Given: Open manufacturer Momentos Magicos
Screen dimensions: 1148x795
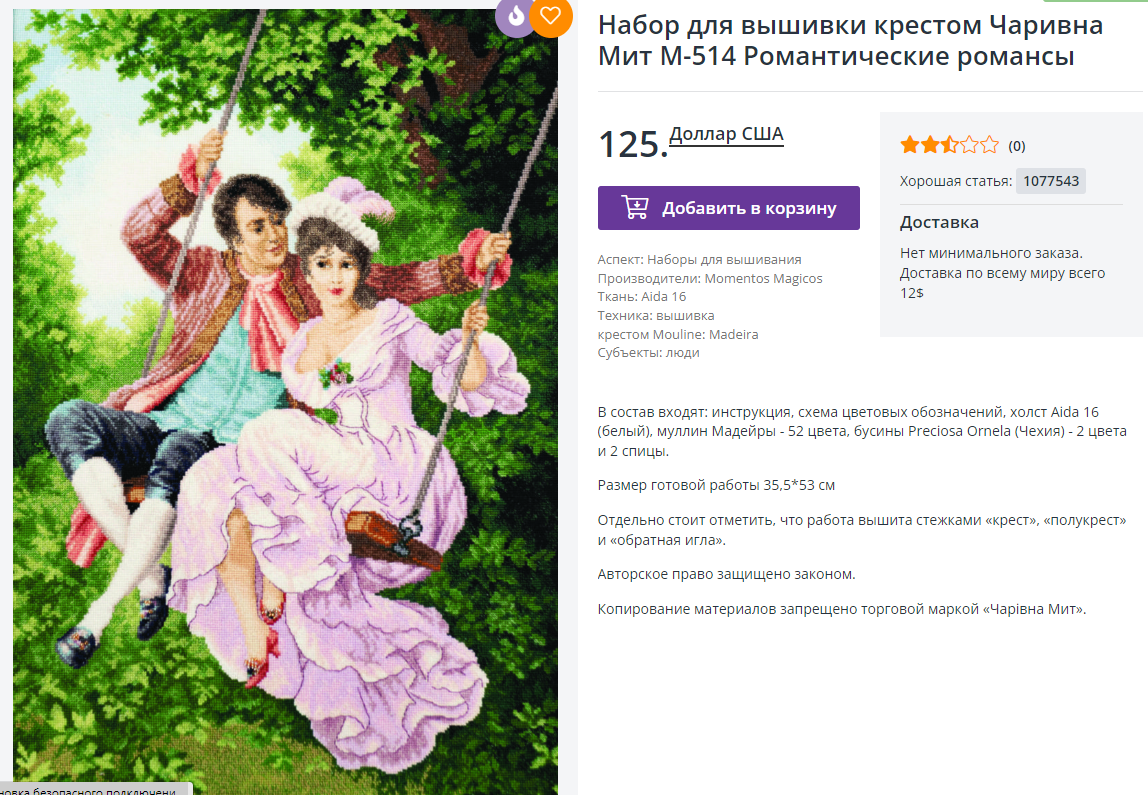Looking at the screenshot, I should click(x=763, y=278).
